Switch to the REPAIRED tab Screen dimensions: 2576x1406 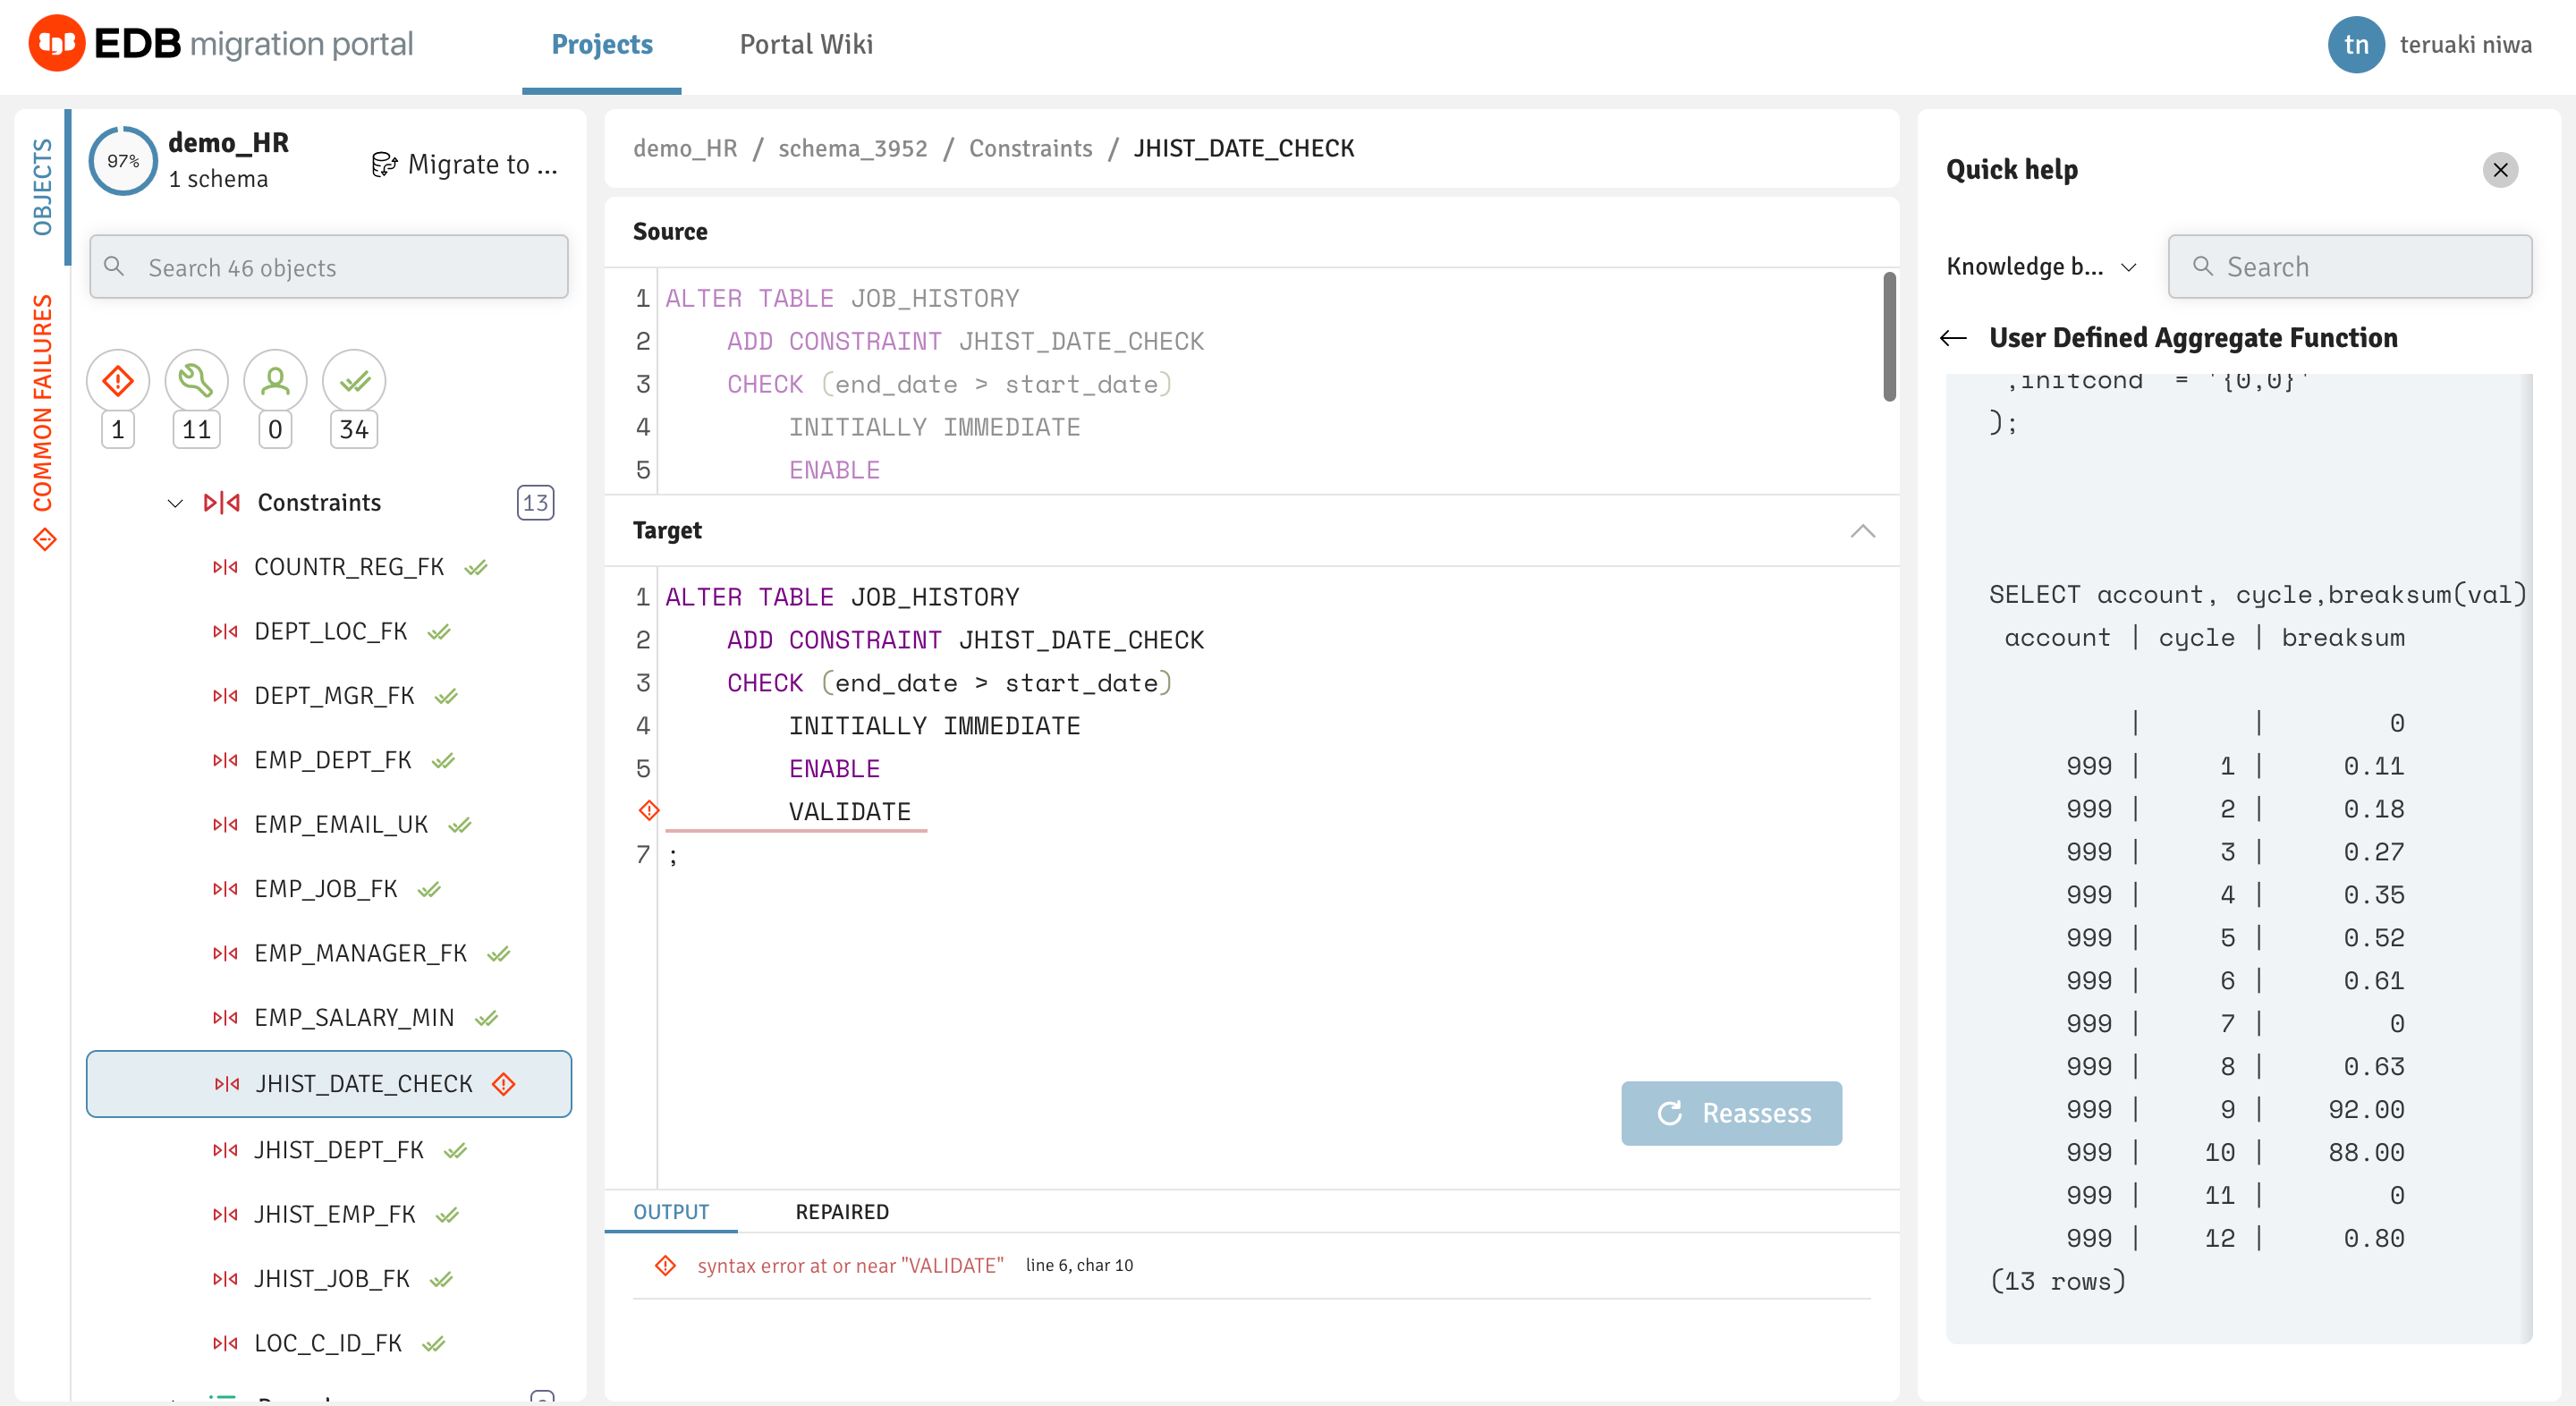841,1211
